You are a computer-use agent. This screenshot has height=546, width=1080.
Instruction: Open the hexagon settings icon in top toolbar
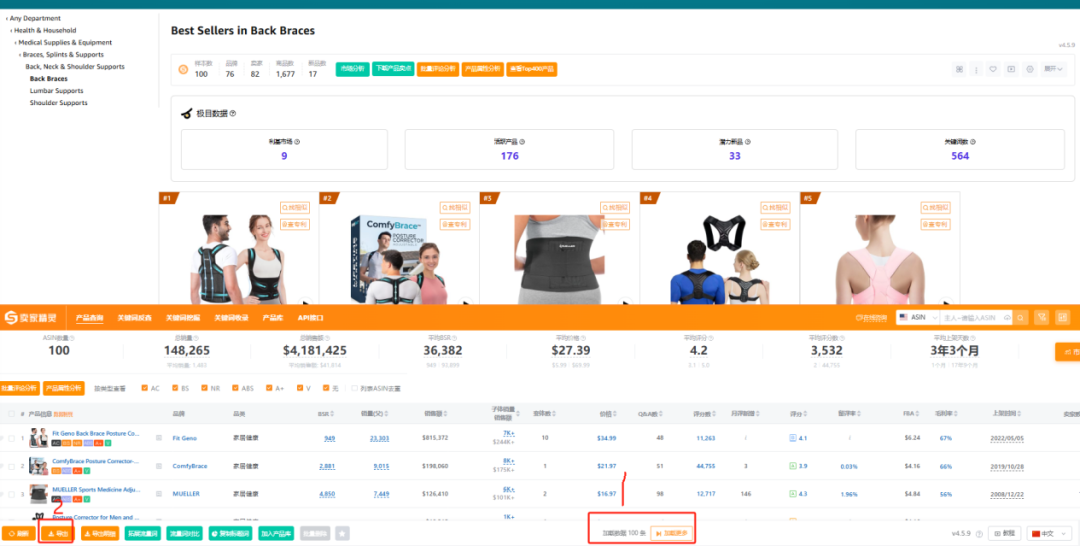pos(1030,69)
